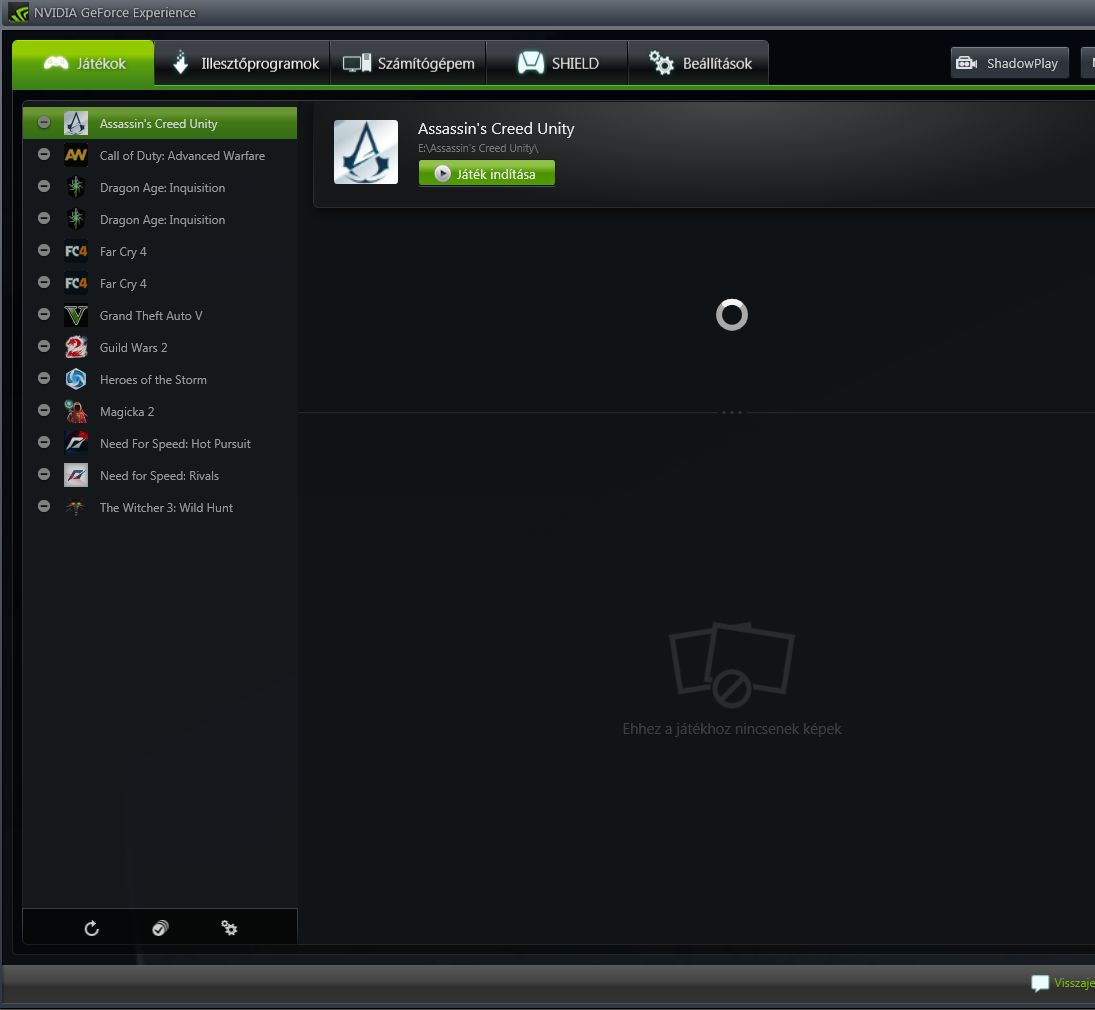Click minus icon beside Call of Duty: Advanced Warfare
1095x1010 pixels.
pos(44,154)
